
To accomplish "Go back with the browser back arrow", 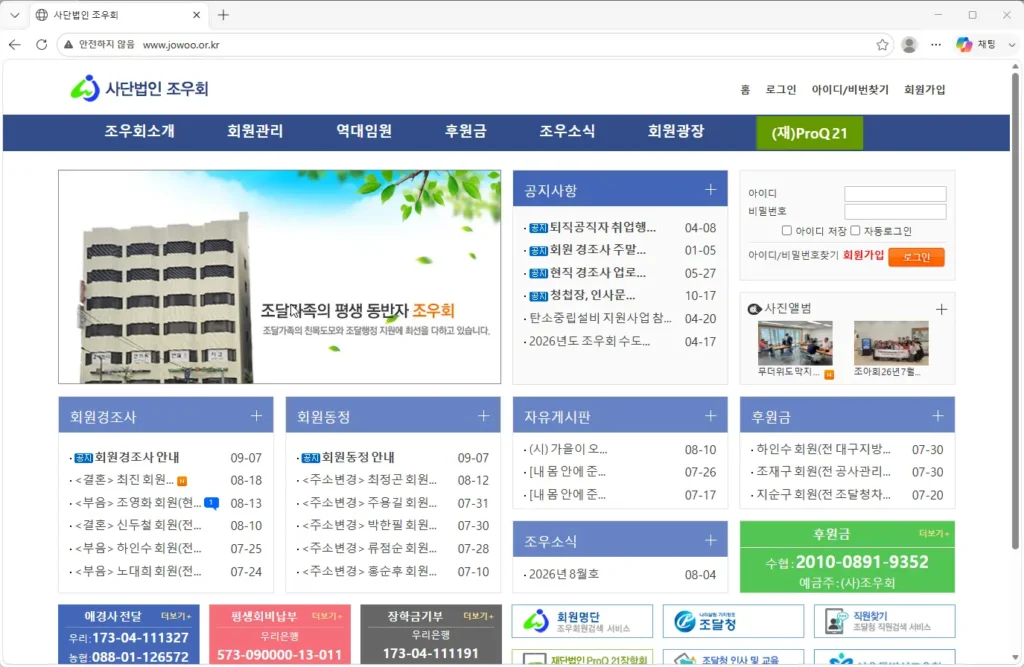I will coord(15,44).
